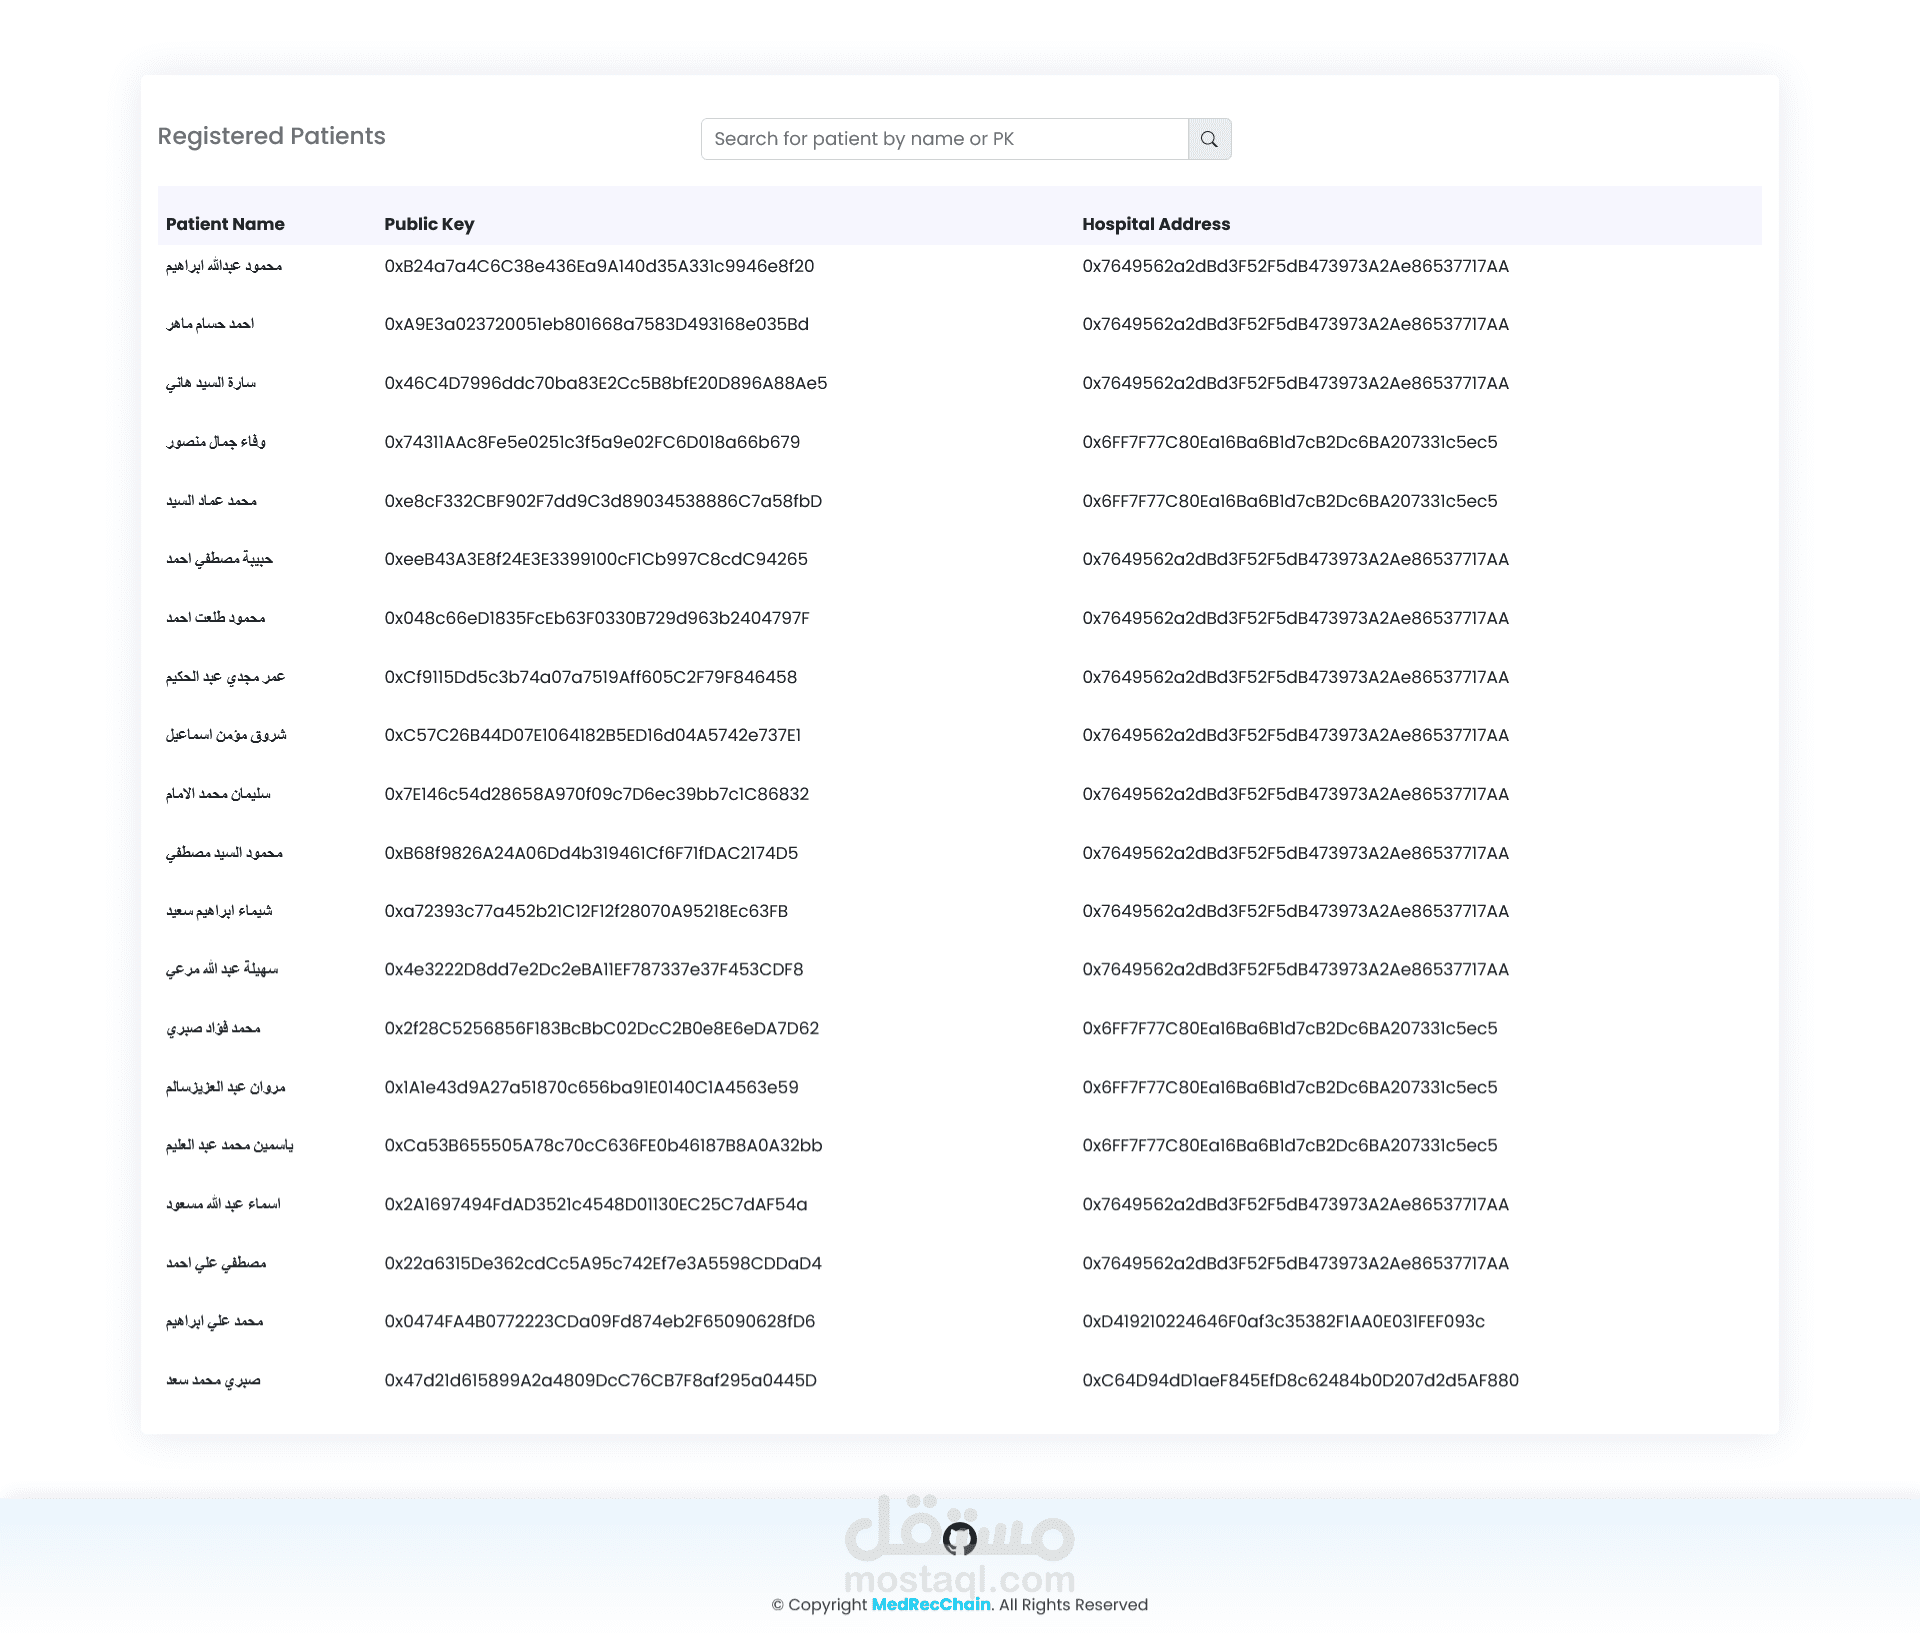Select public key starting with 0xB24a7a4C6C38
This screenshot has width=1920, height=1633.
point(599,266)
